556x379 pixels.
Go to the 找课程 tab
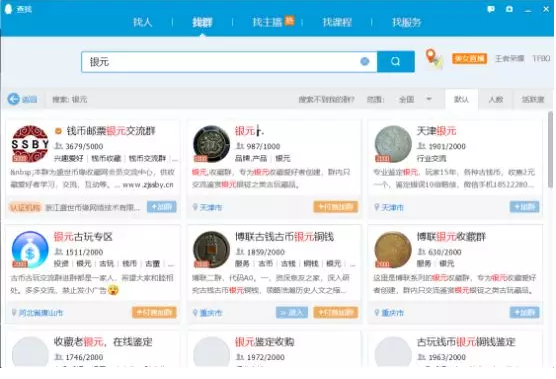(x=337, y=22)
